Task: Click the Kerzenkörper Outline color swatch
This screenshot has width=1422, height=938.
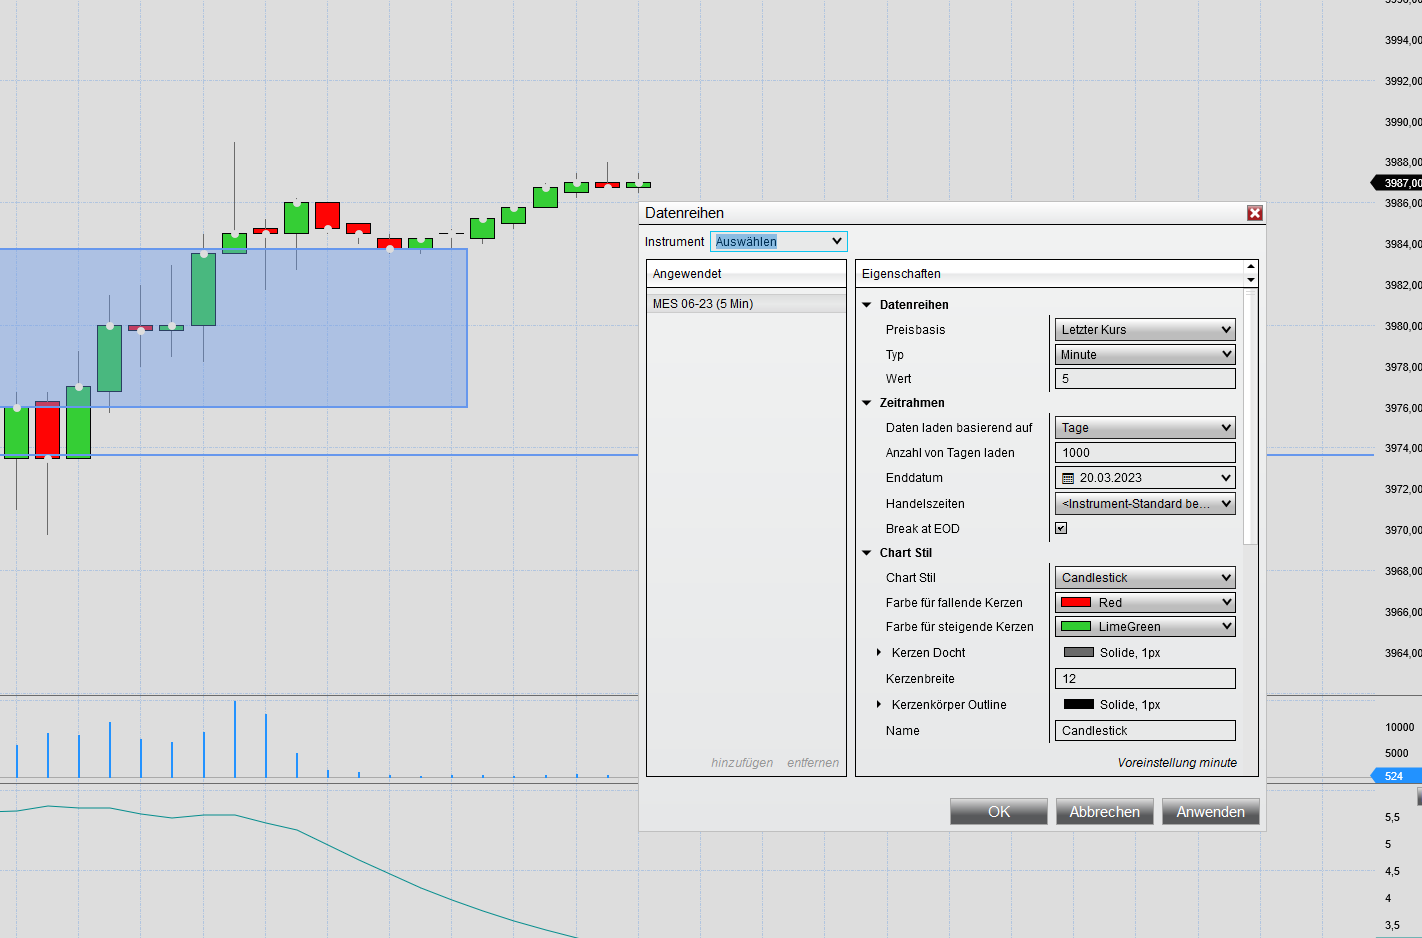Action: point(1079,704)
